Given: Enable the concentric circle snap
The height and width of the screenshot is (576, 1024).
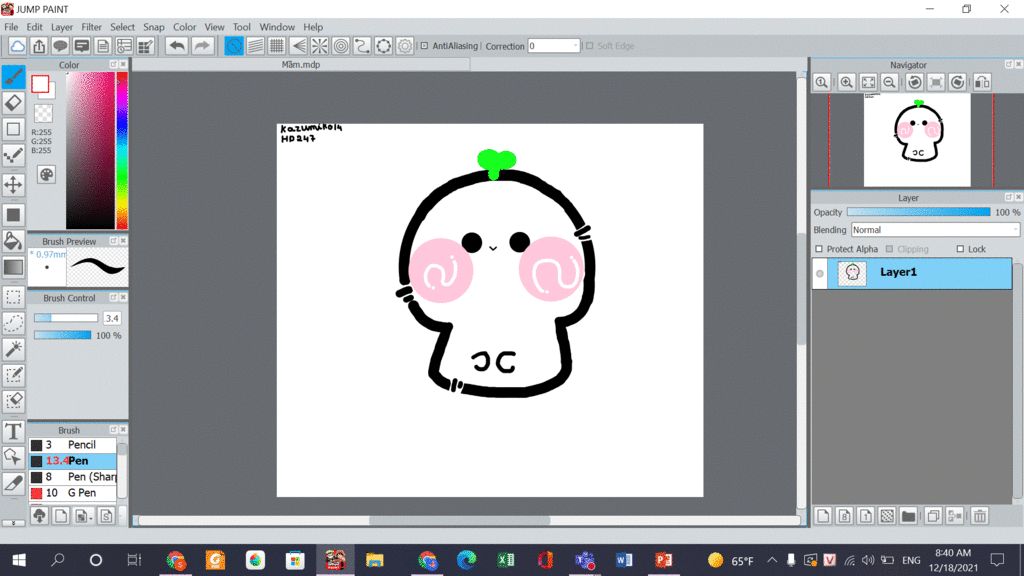Looking at the screenshot, I should [341, 46].
